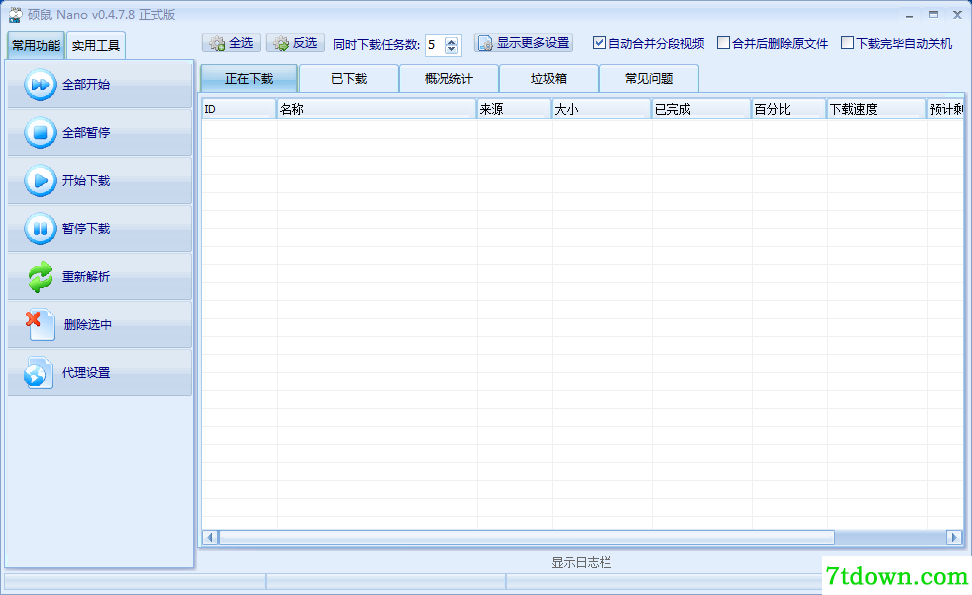
Task: Click the 开始下载 play icon
Action: (40, 180)
